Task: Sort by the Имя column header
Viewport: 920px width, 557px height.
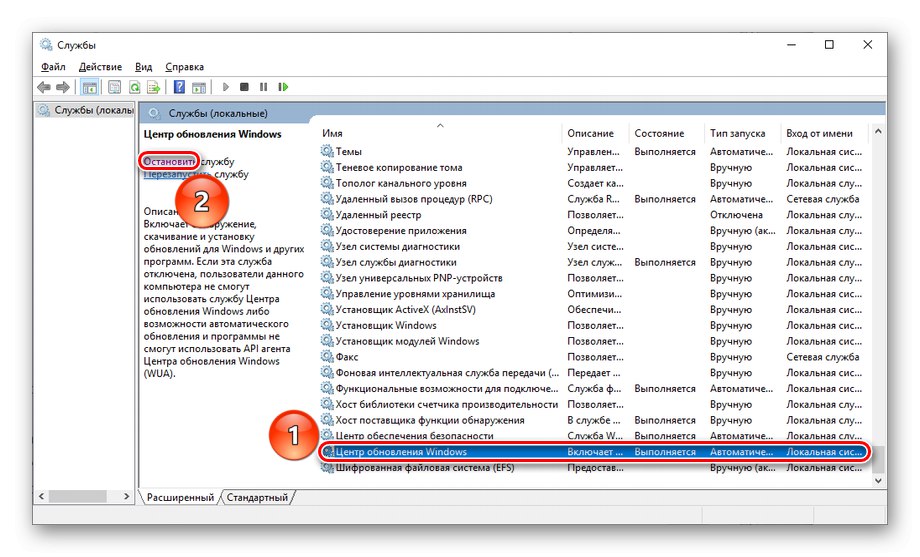Action: [440, 133]
